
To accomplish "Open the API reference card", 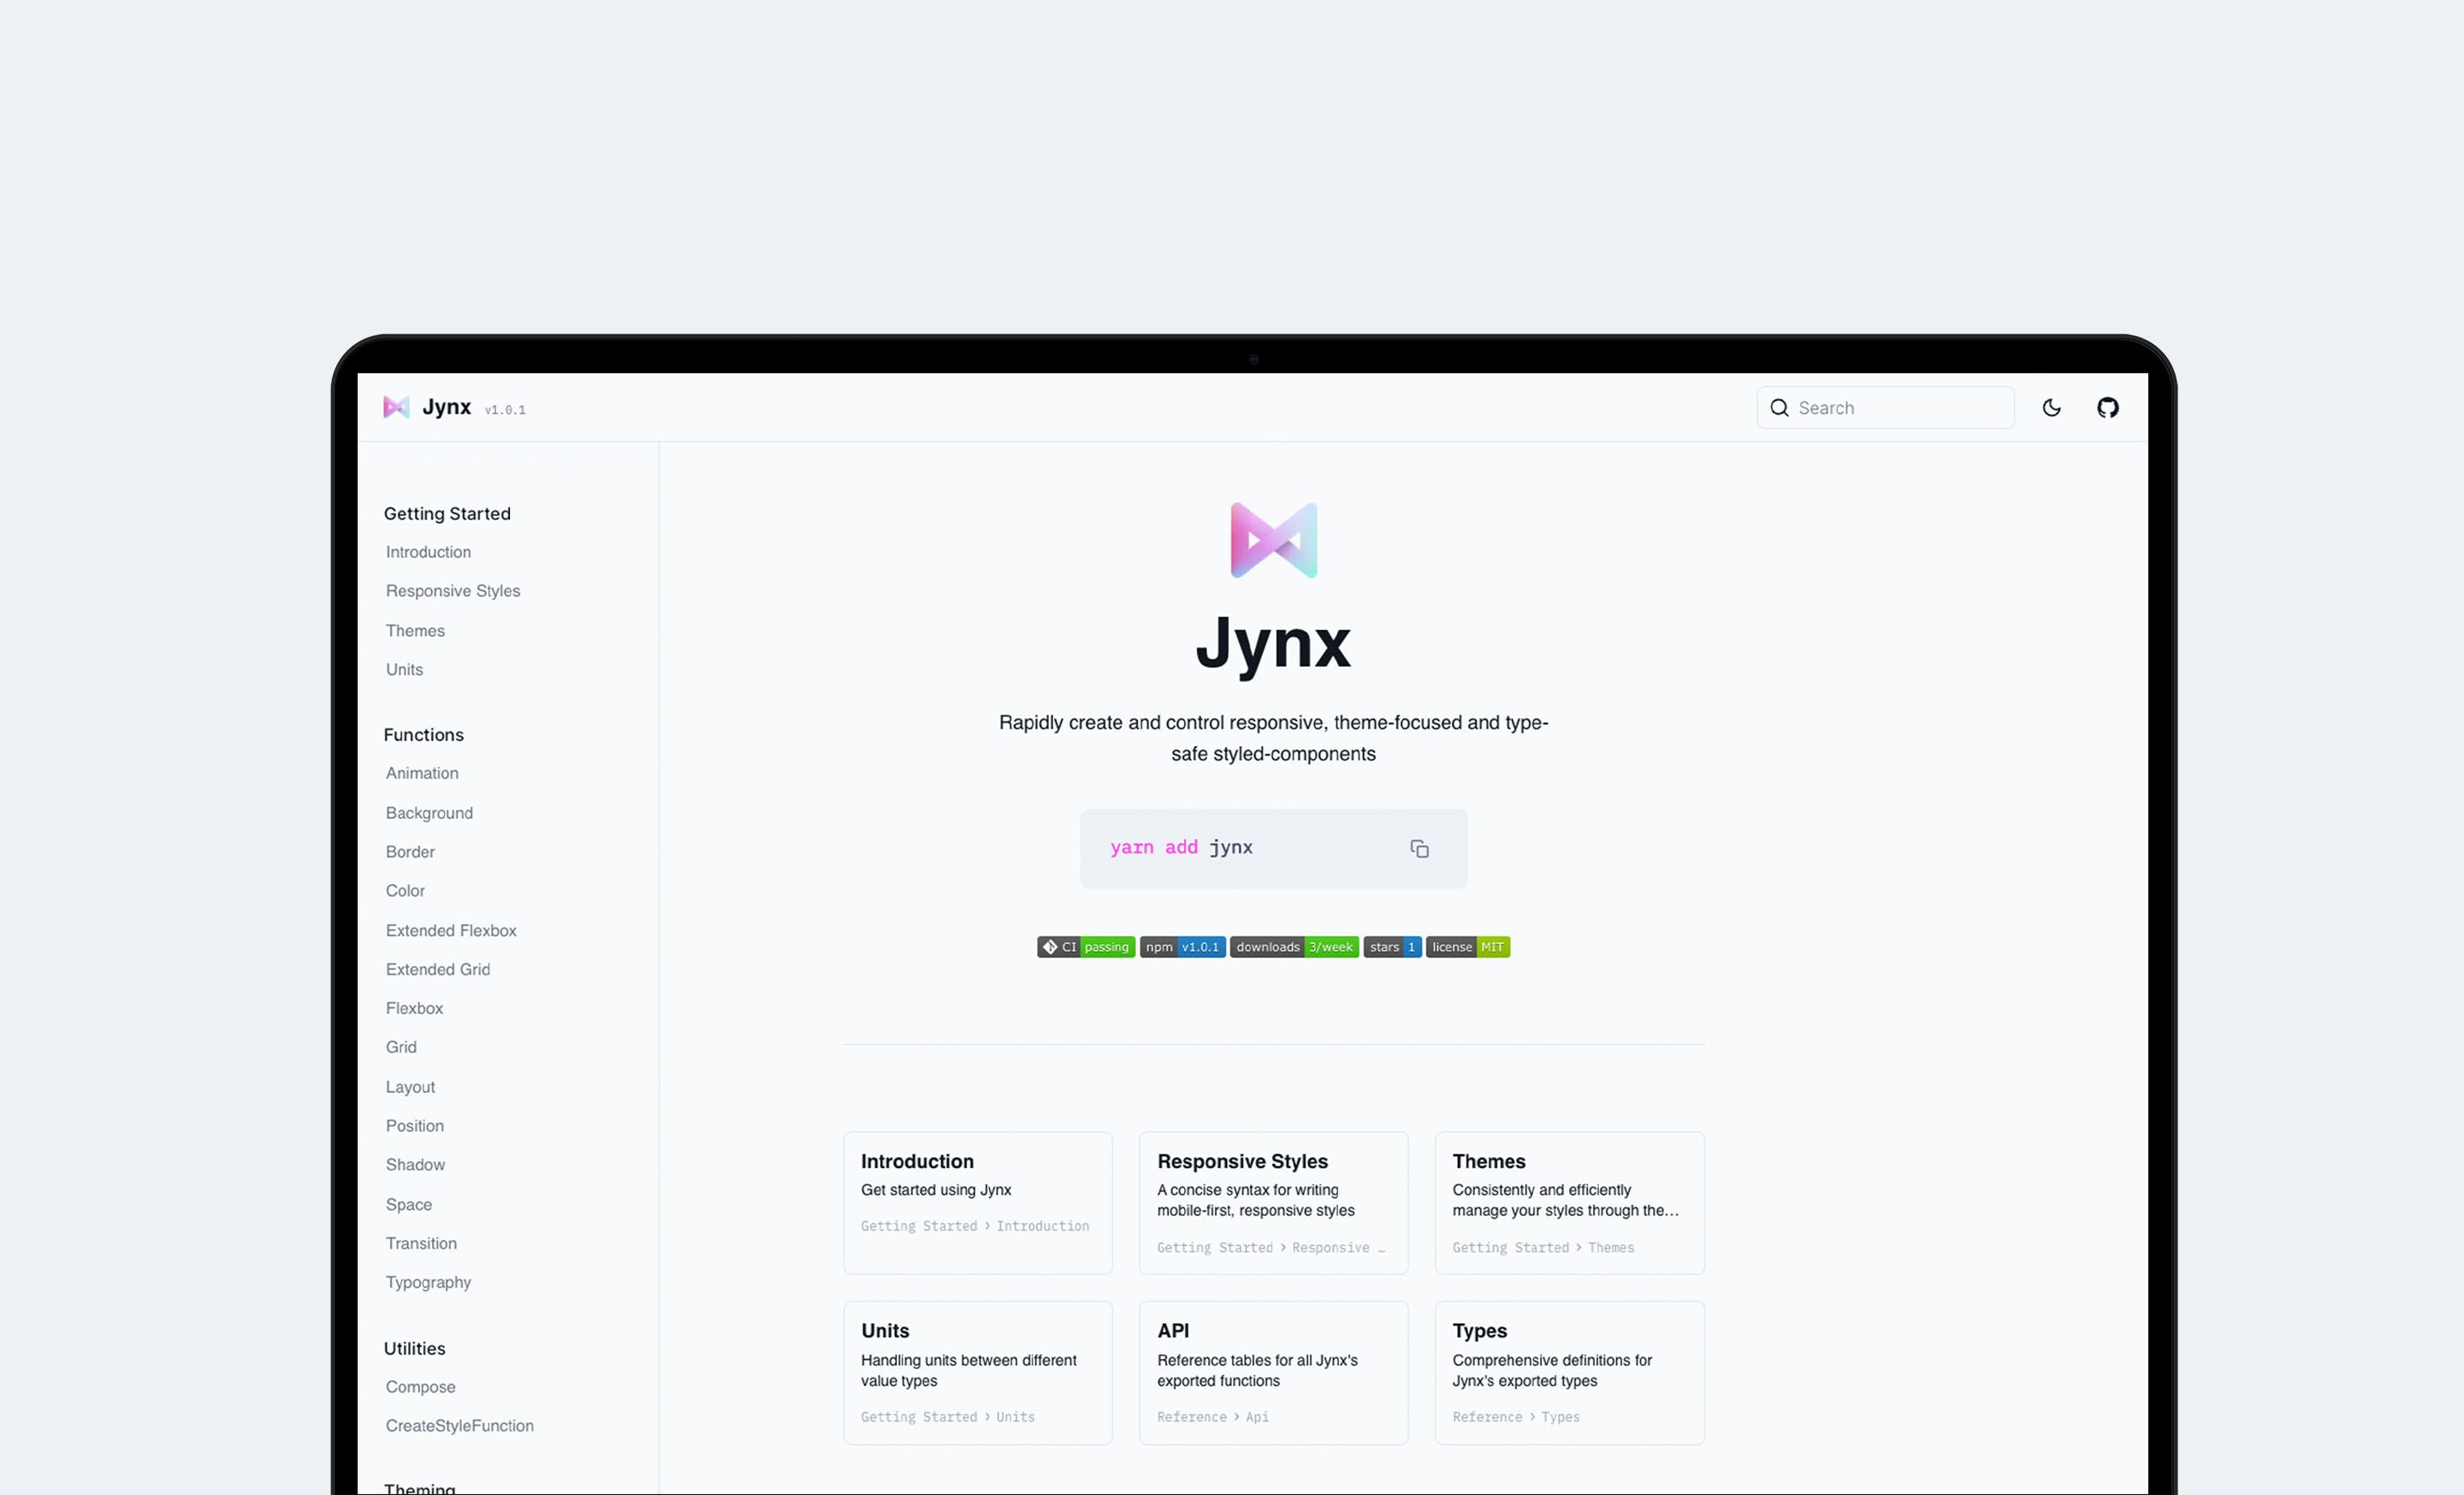I will click(x=1272, y=1371).
